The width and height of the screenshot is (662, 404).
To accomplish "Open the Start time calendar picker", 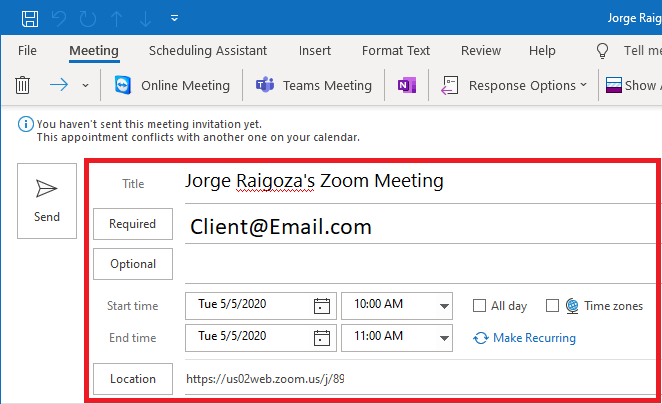I will tap(322, 306).
